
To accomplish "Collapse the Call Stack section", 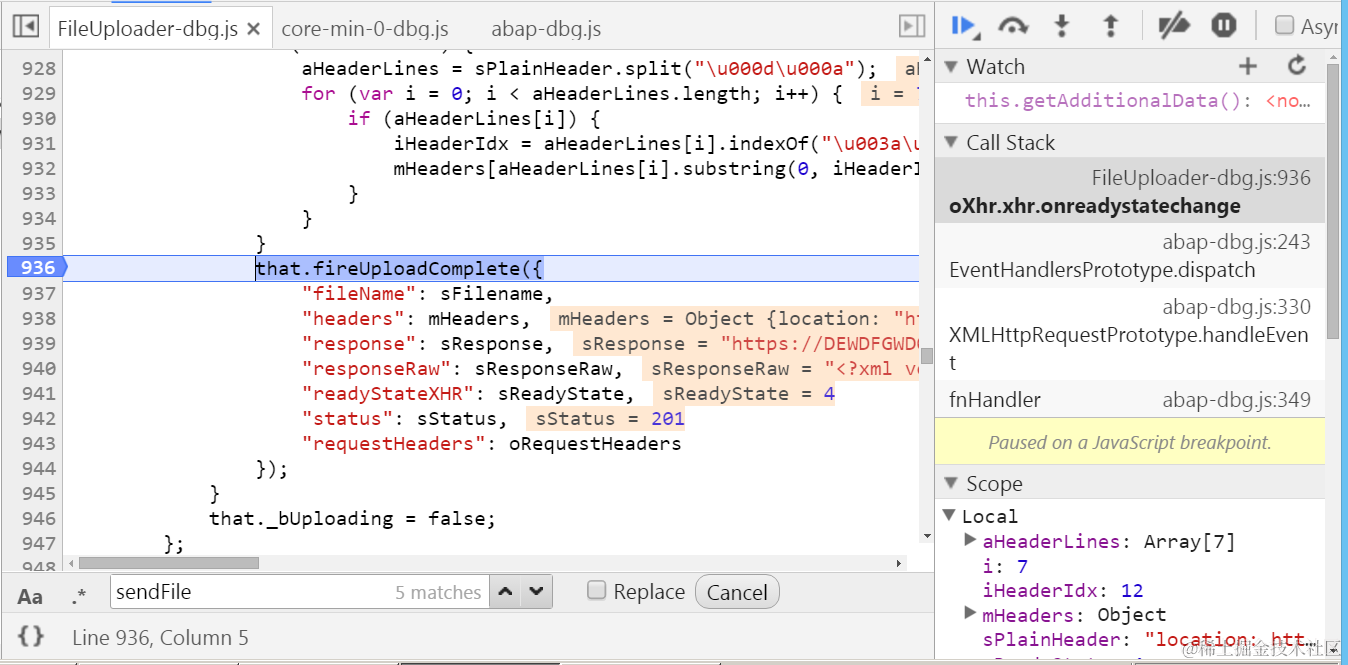I will coord(951,142).
